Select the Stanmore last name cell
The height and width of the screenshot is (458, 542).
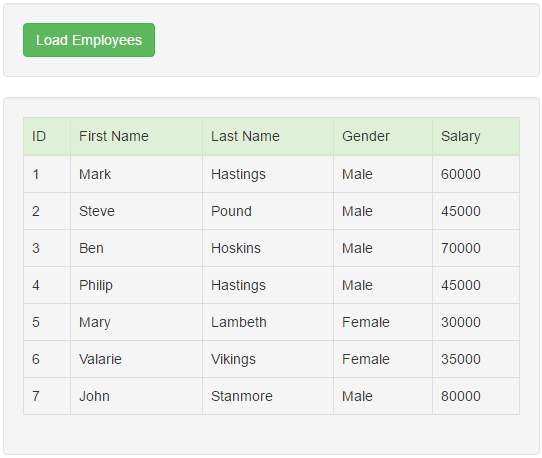pyautogui.click(x=268, y=396)
